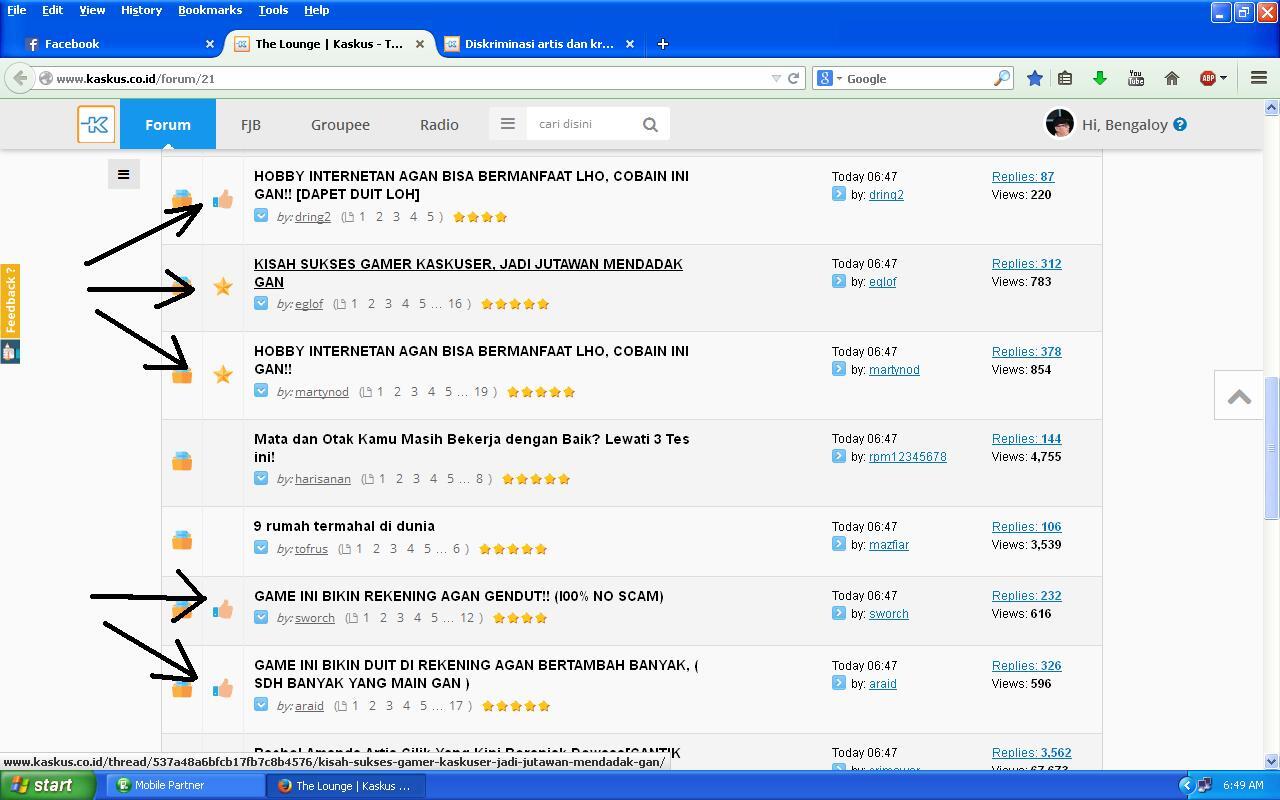The height and width of the screenshot is (800, 1280).
Task: Open the File menu
Action: point(17,10)
